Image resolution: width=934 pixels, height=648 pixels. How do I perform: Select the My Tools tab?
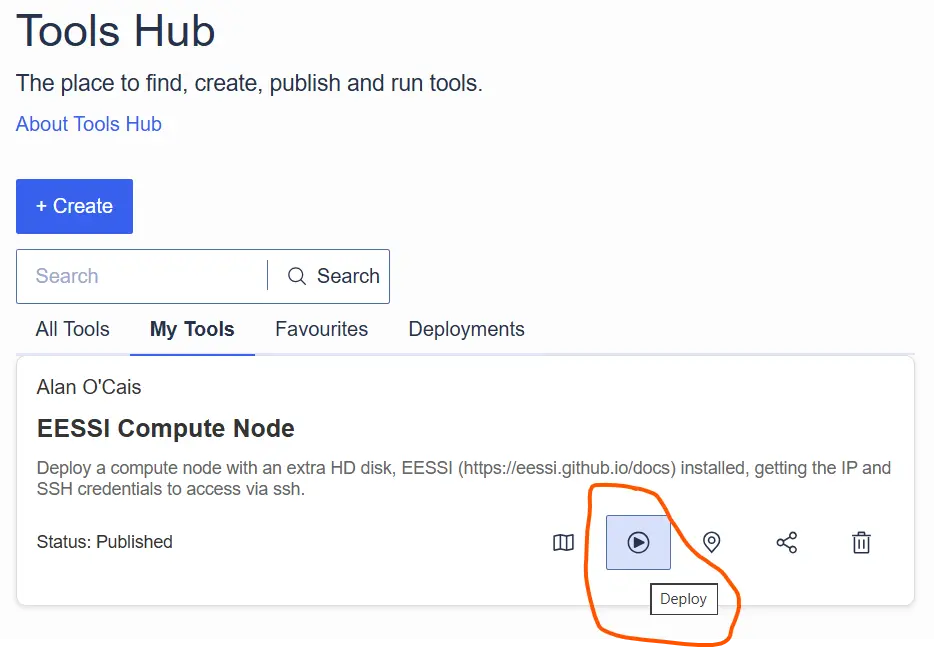[x=192, y=329]
